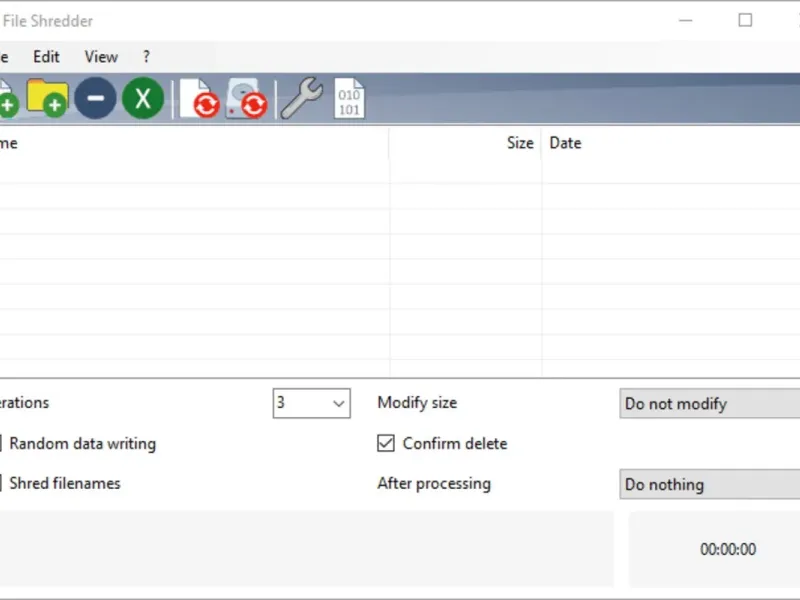Toggle the Shred filenames checkbox
Screen dimensions: 800x600
click(1, 483)
